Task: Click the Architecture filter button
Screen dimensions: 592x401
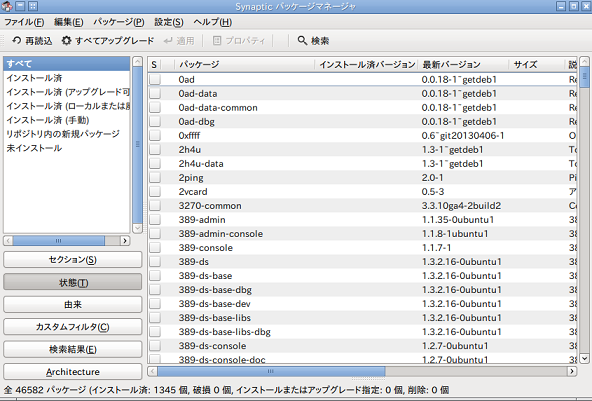Action: (72, 372)
